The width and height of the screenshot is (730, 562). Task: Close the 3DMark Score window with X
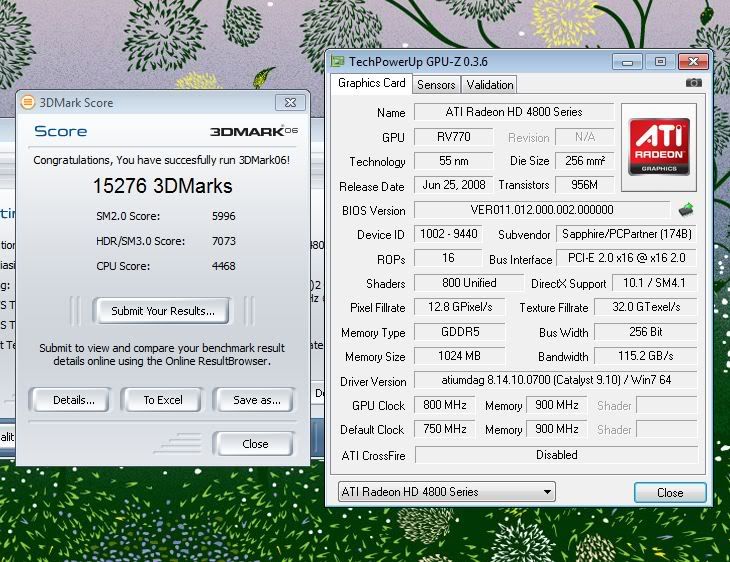tap(291, 102)
